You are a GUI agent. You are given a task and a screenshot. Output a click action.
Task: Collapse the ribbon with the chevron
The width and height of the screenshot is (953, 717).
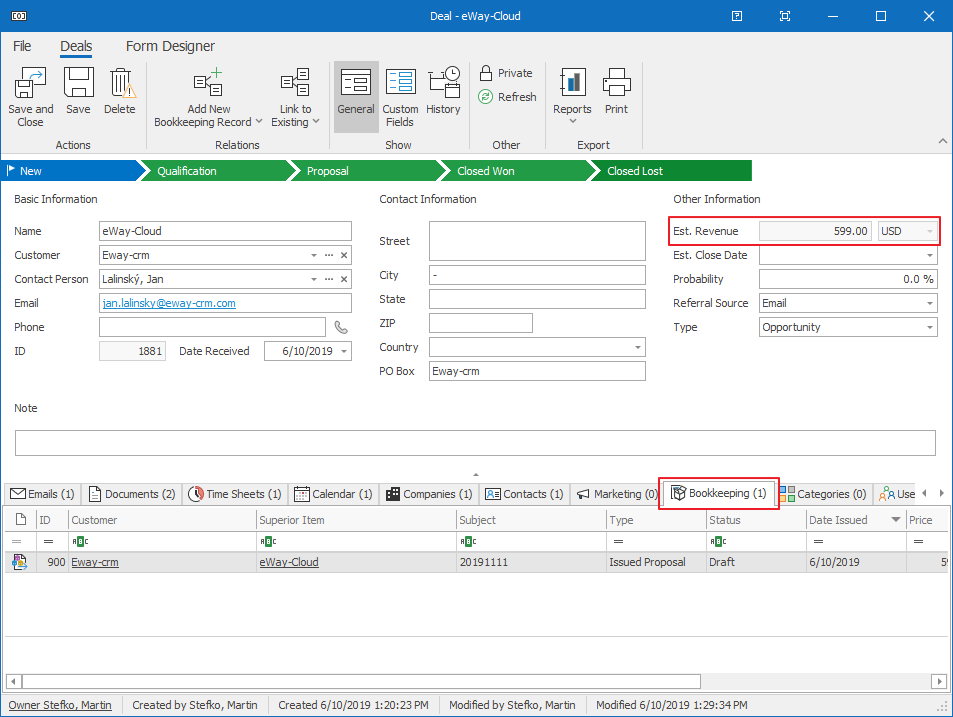pyautogui.click(x=943, y=141)
